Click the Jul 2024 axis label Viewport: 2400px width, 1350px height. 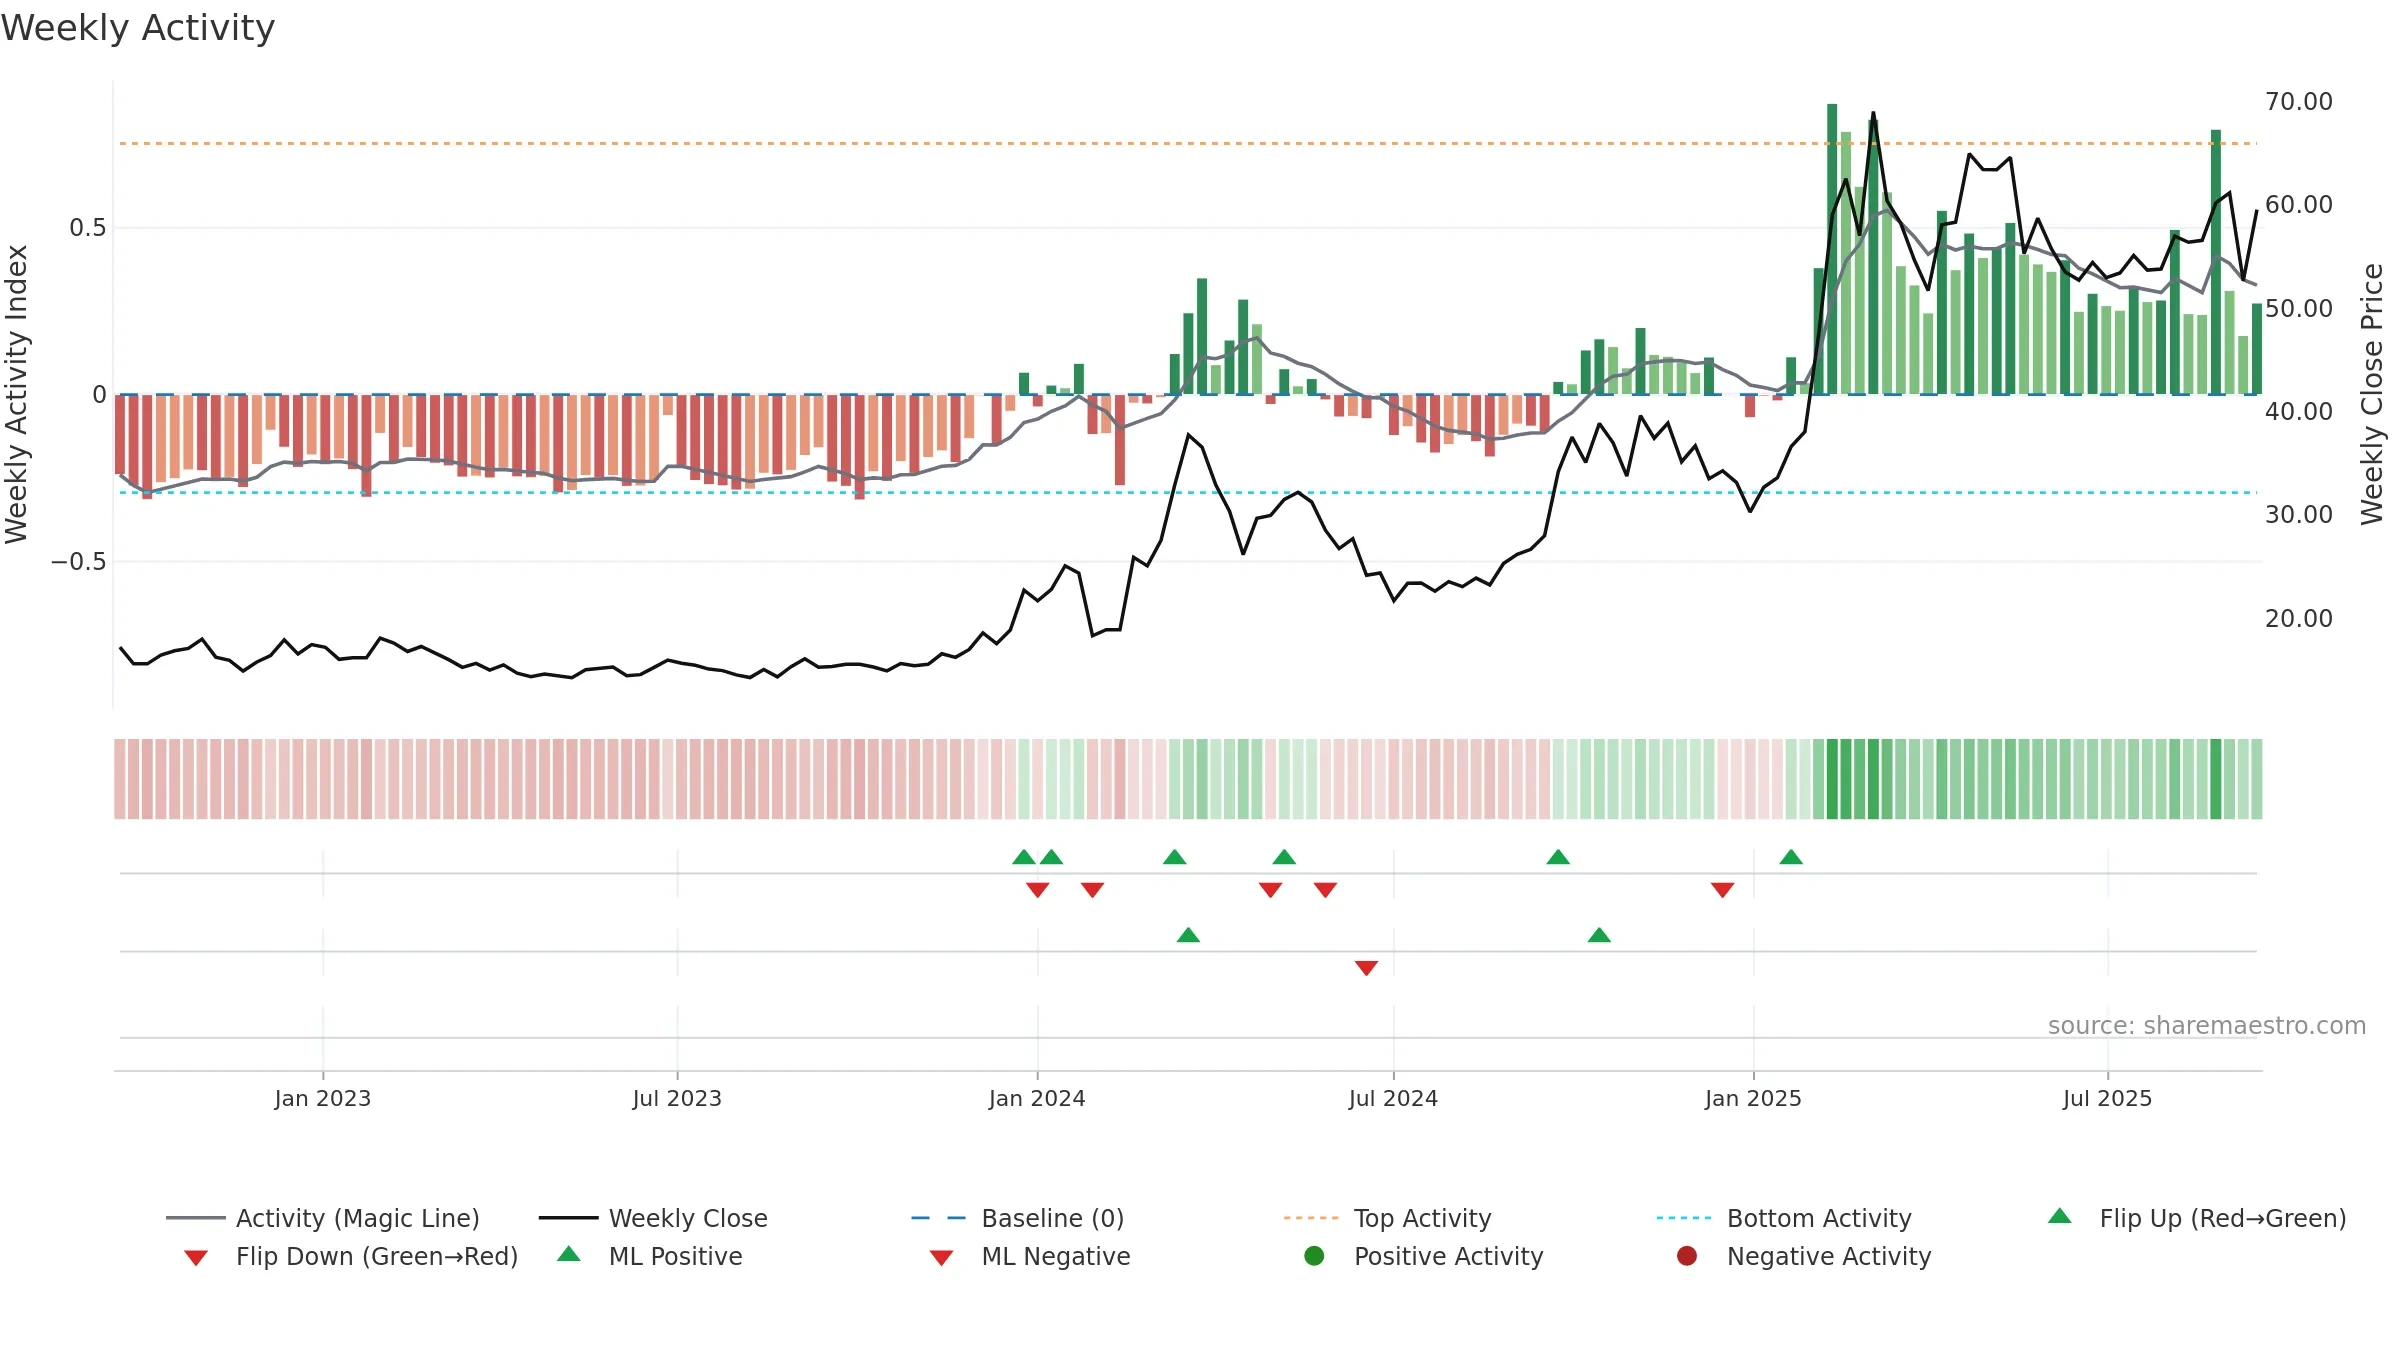(1393, 1098)
